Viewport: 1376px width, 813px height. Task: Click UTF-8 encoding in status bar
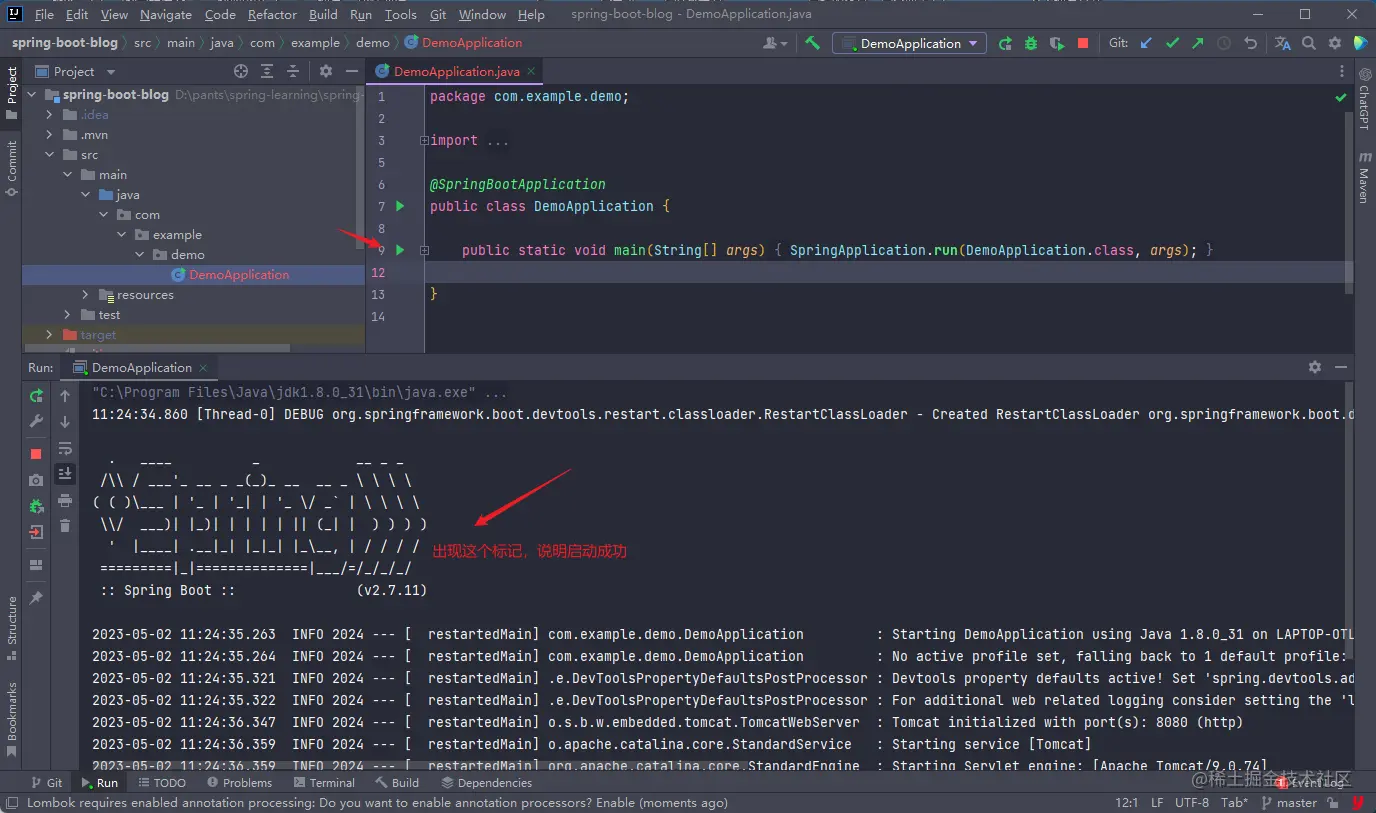tap(1191, 802)
